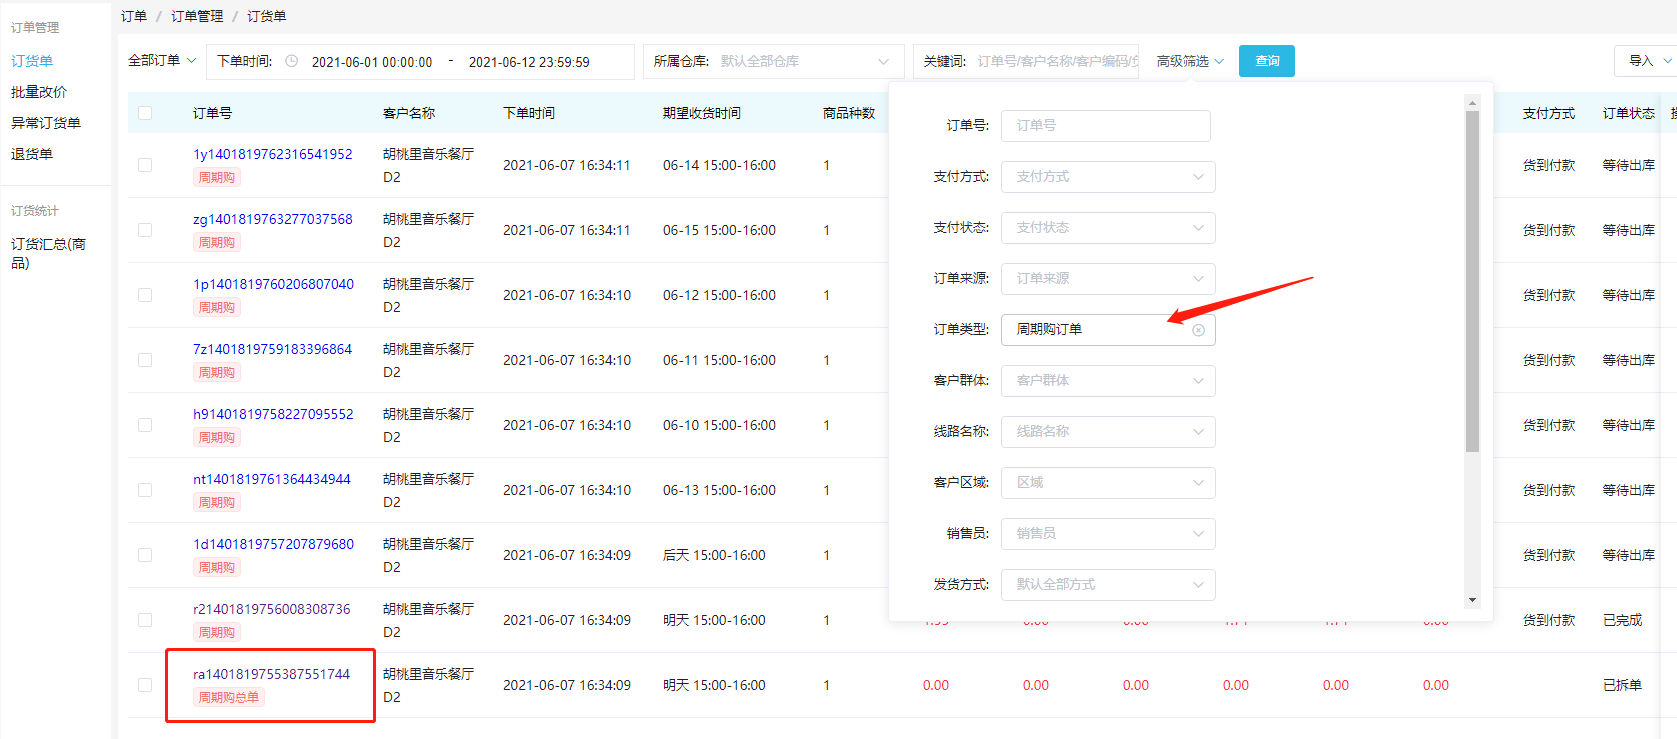Viewport: 1677px width, 739px height.
Task: Select the checkbox for order ra1401819755387551744
Action: click(145, 685)
